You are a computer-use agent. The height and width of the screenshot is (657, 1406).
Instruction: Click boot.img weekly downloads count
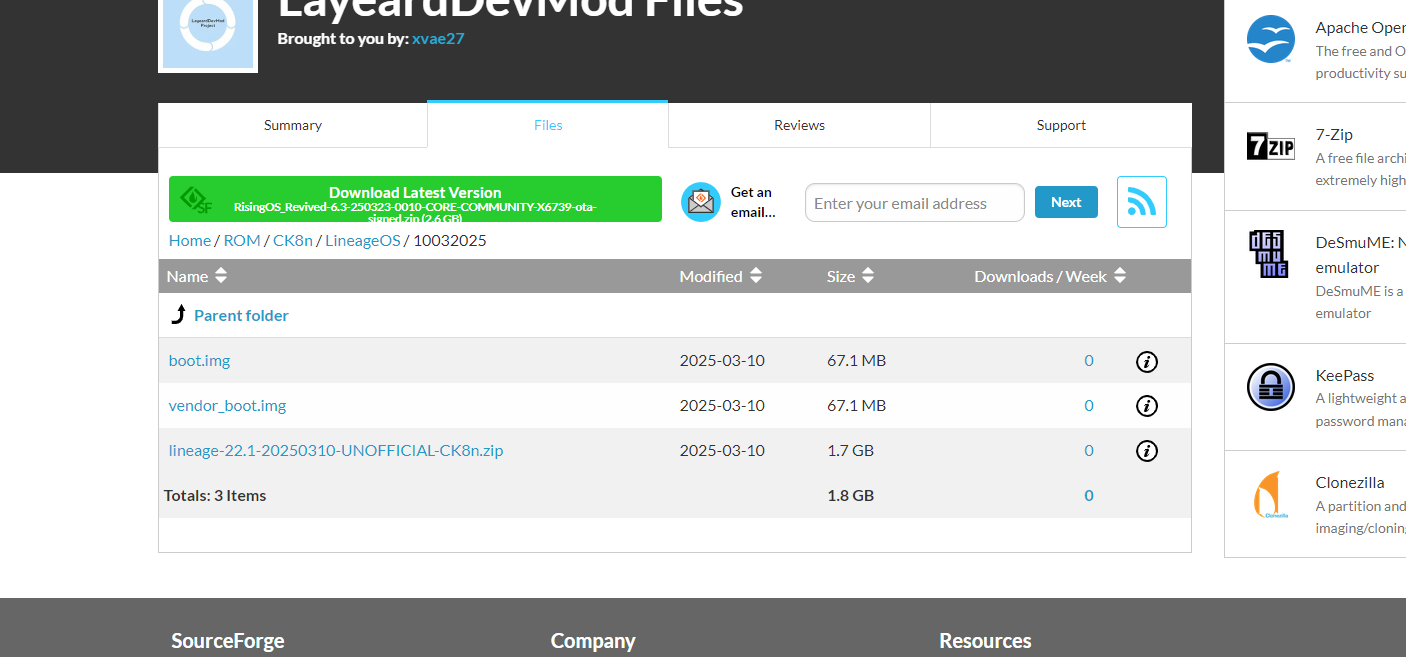1089,360
